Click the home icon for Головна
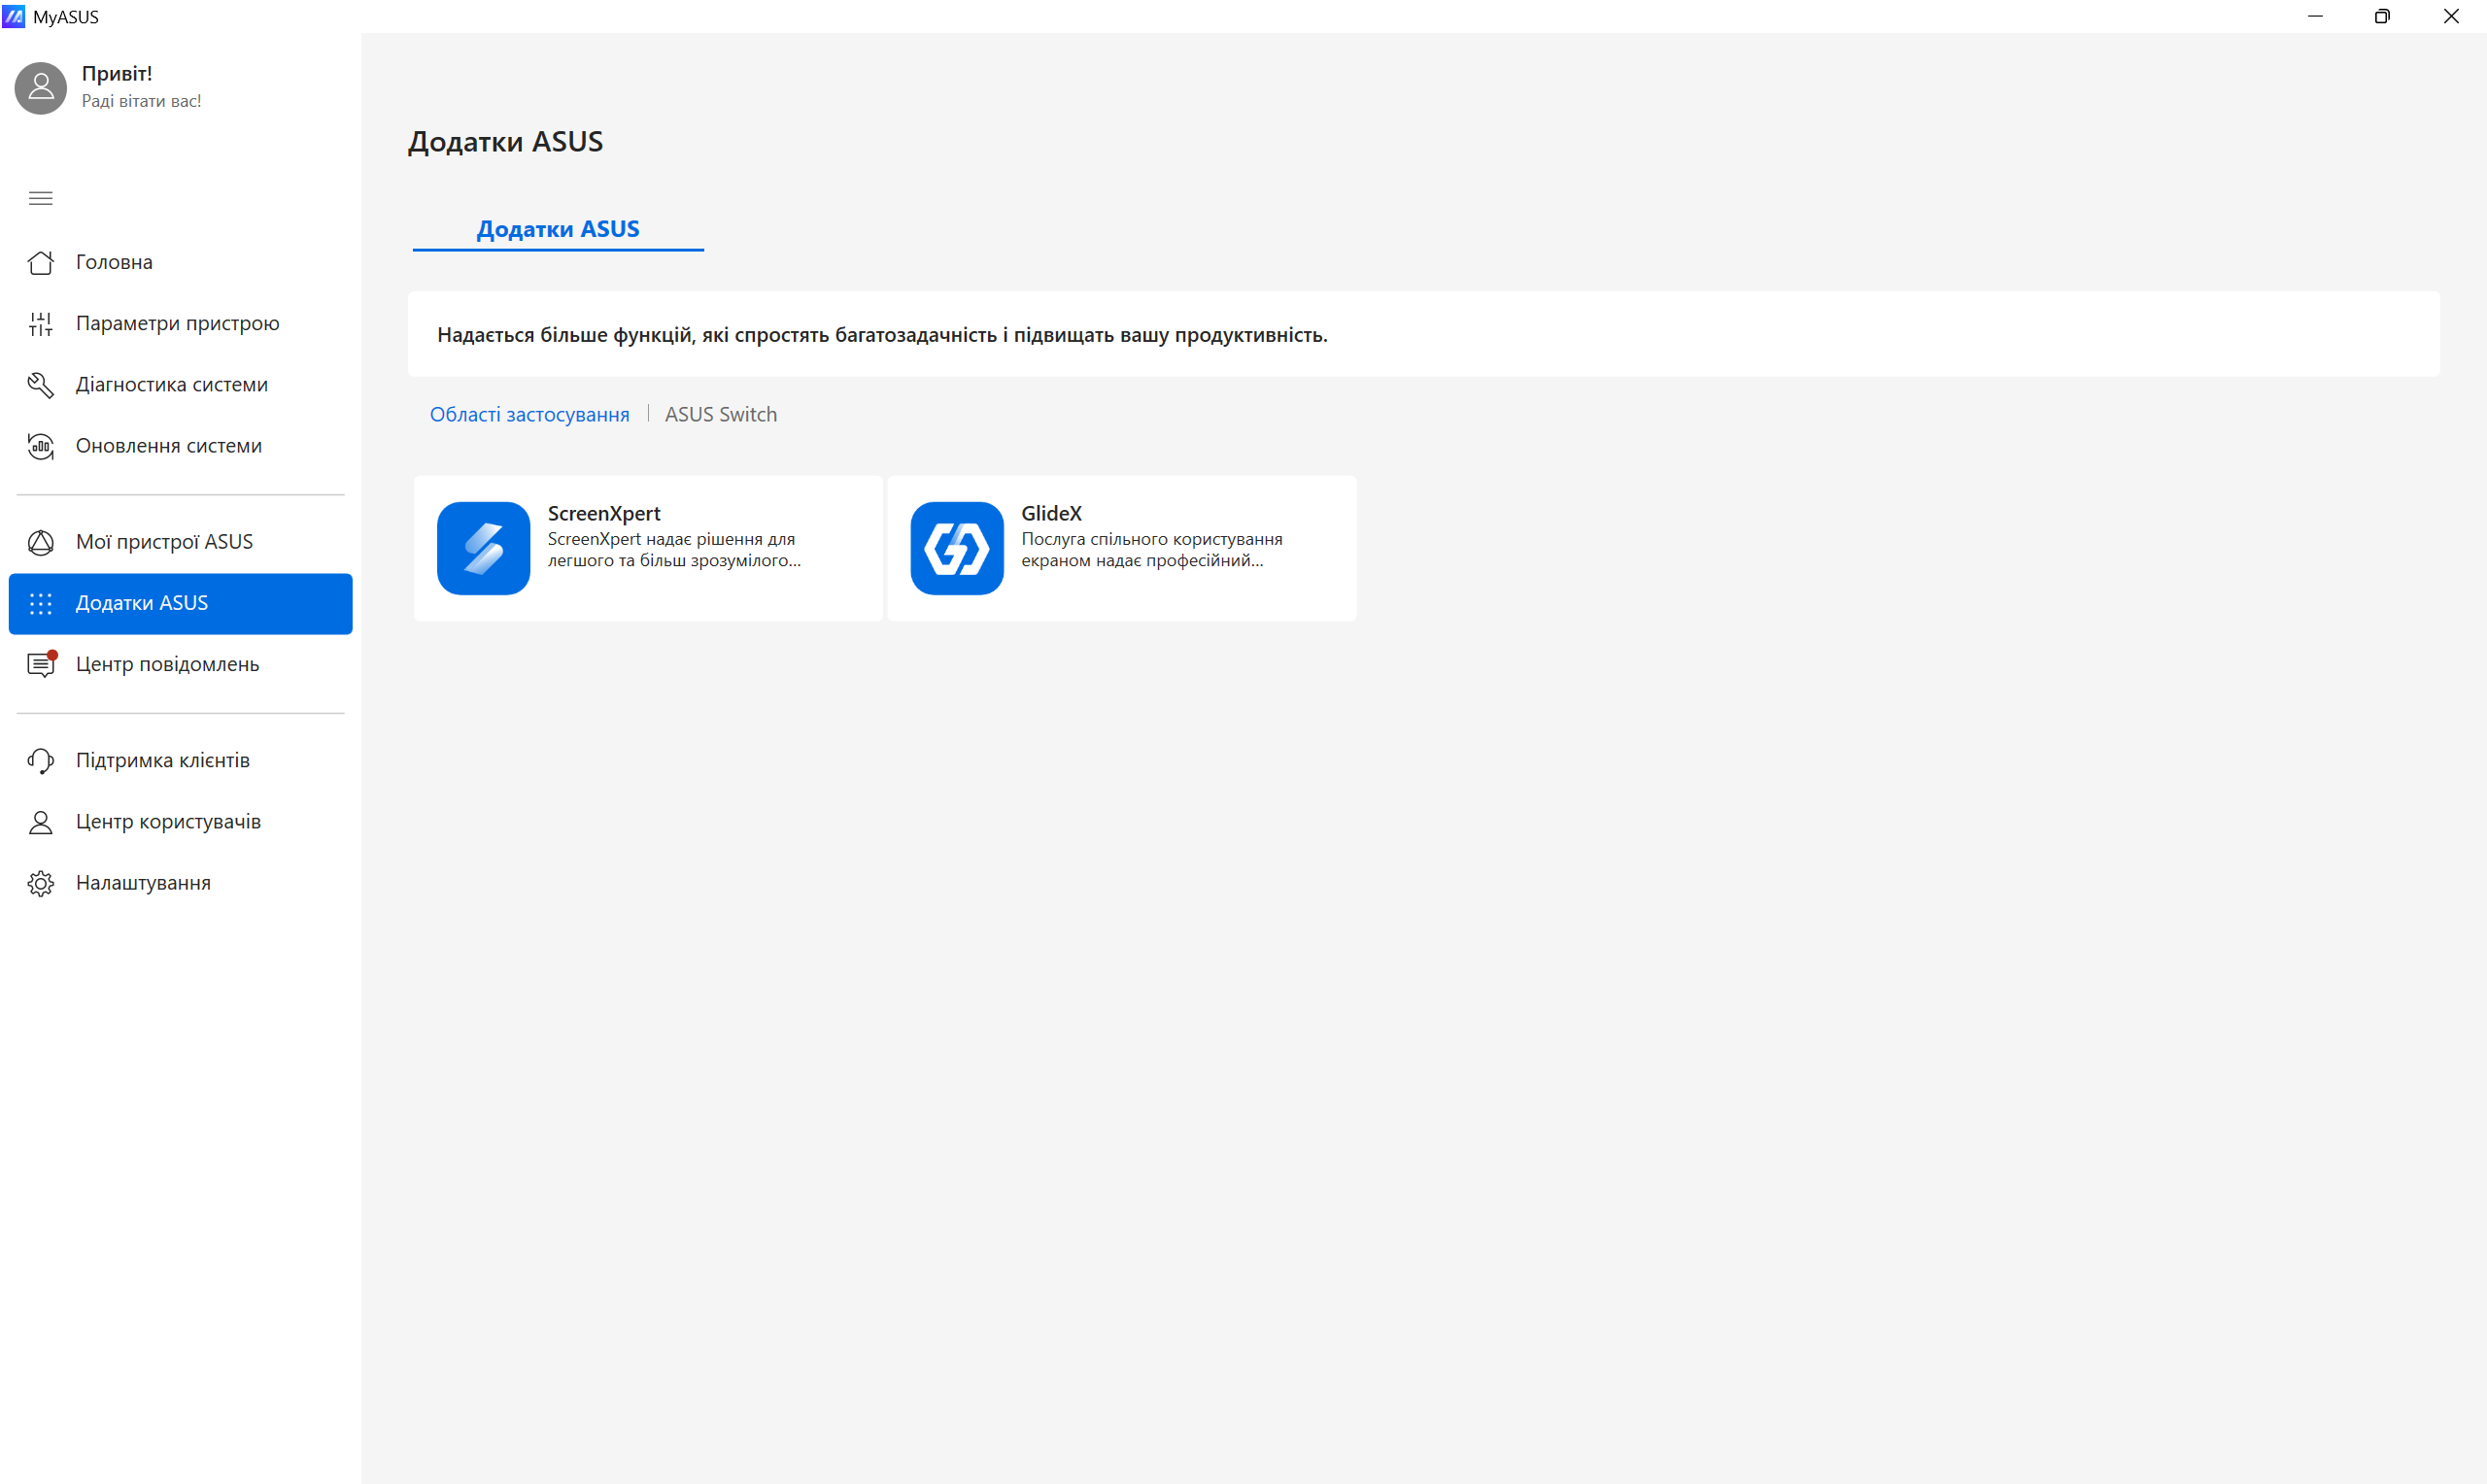2487x1484 pixels. (40, 262)
